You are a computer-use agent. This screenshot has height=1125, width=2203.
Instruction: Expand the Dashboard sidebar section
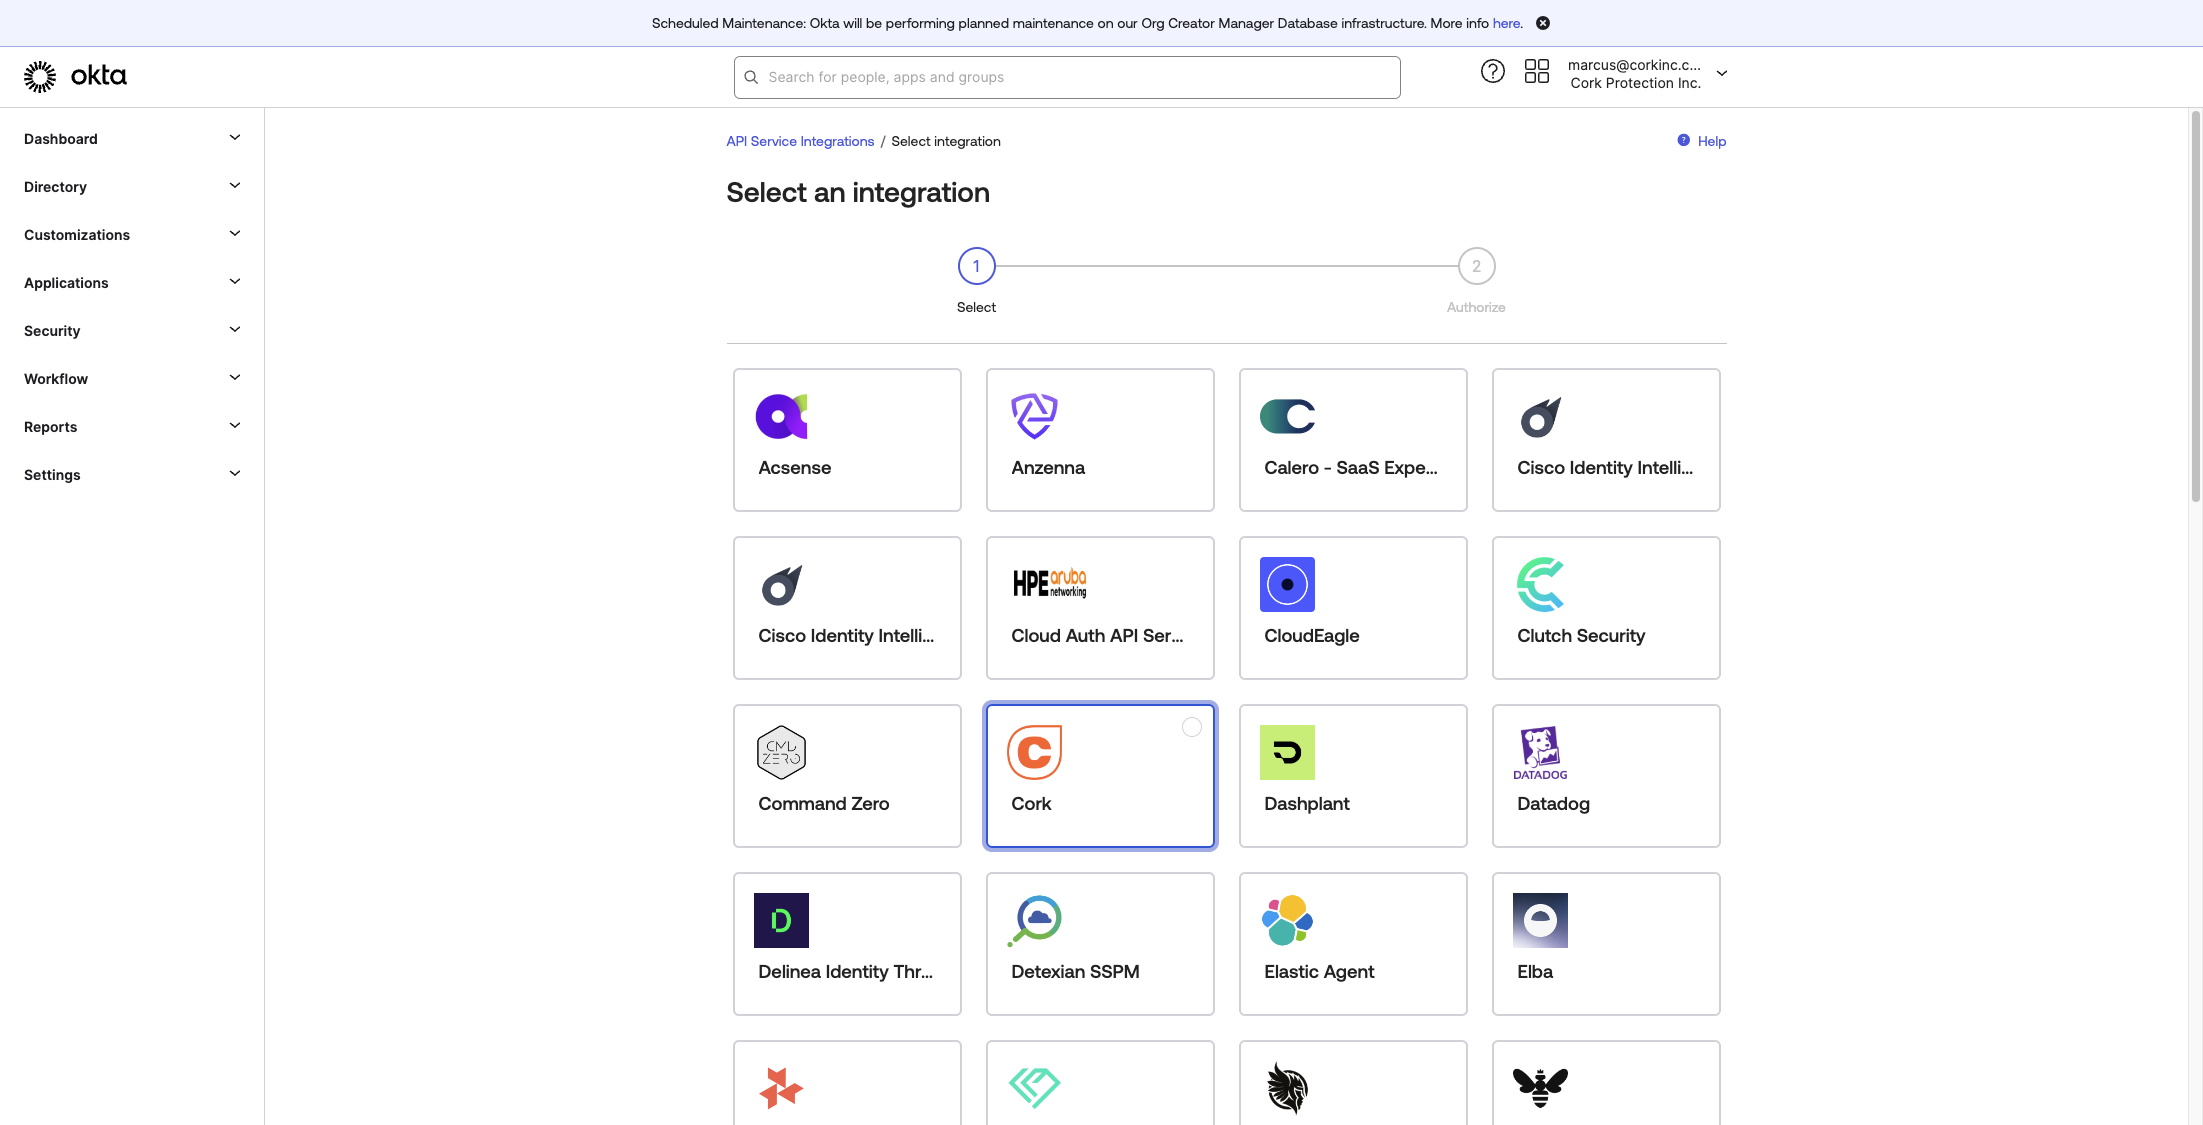click(132, 139)
